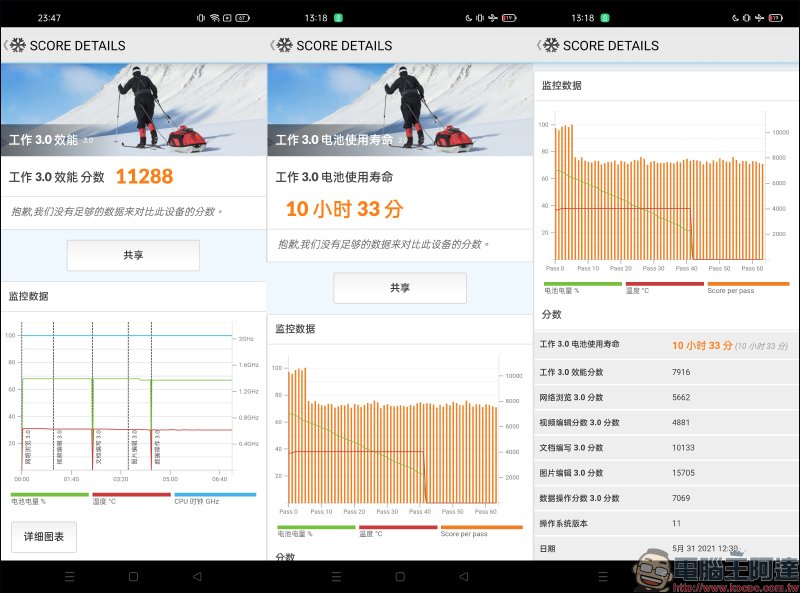
Task: Tap the battery bar chart in the middle phone
Action: point(398,436)
